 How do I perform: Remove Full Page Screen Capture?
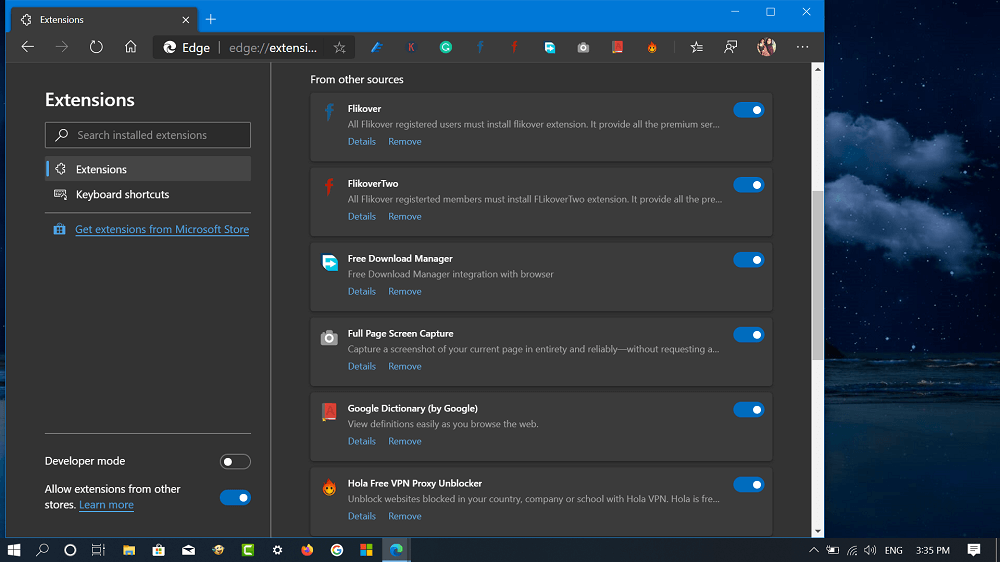405,366
